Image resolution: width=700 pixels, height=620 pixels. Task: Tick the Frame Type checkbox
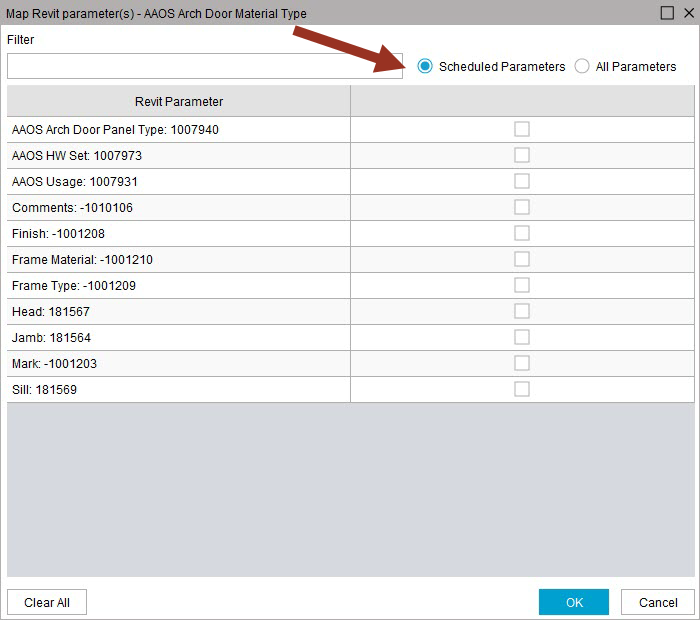pos(521,285)
